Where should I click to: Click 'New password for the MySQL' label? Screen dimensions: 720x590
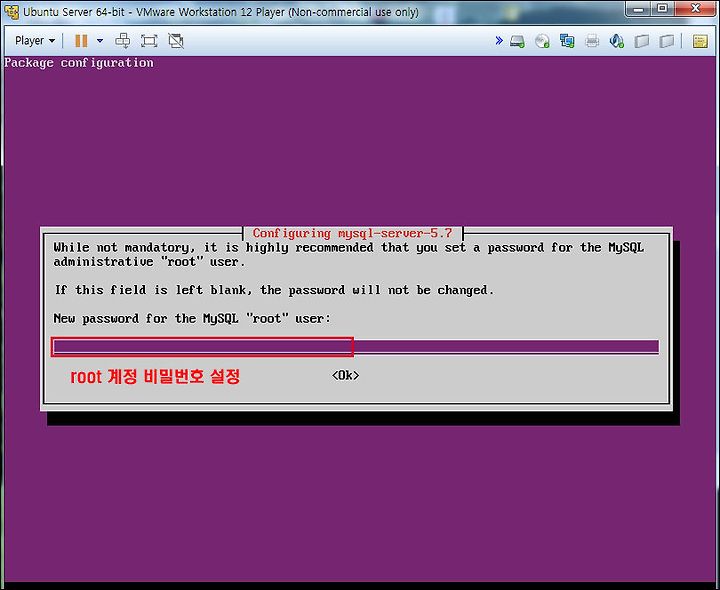[192, 319]
